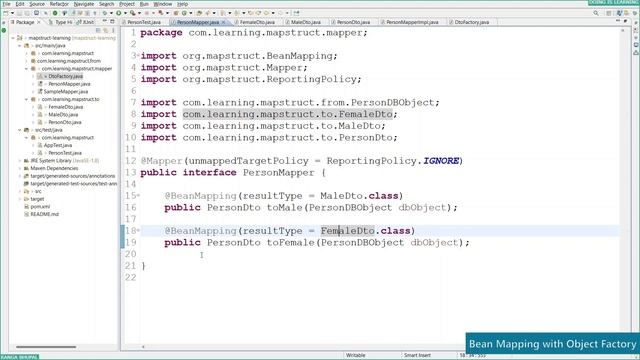Click the Open Perspective icon

[x=609, y=13]
